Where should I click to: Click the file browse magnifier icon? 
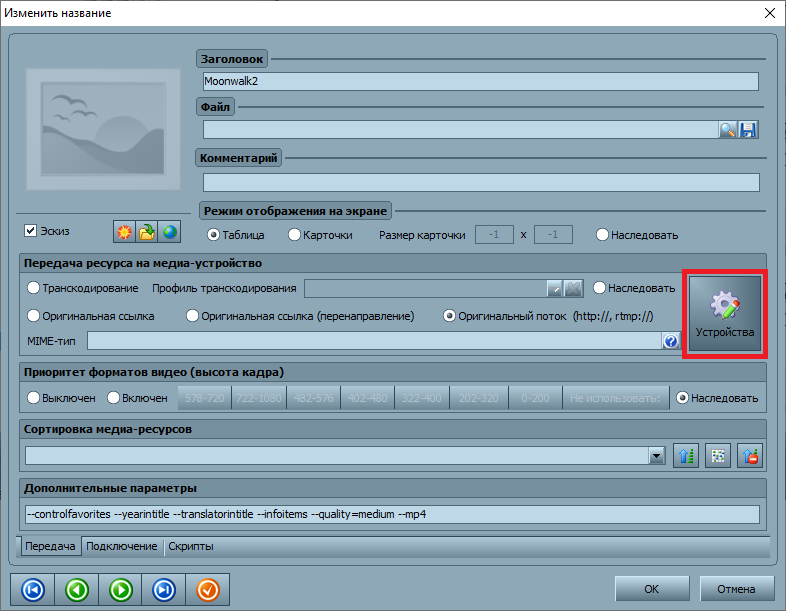pyautogui.click(x=728, y=129)
